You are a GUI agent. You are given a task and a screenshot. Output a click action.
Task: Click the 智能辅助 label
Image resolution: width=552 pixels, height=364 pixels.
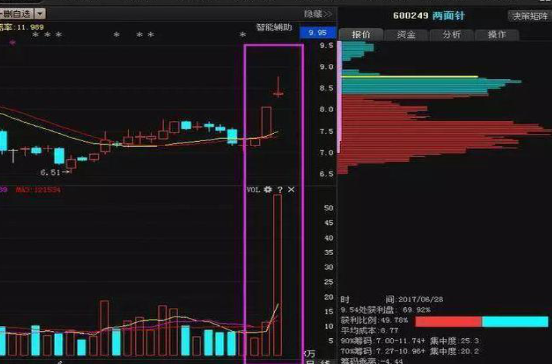click(274, 27)
